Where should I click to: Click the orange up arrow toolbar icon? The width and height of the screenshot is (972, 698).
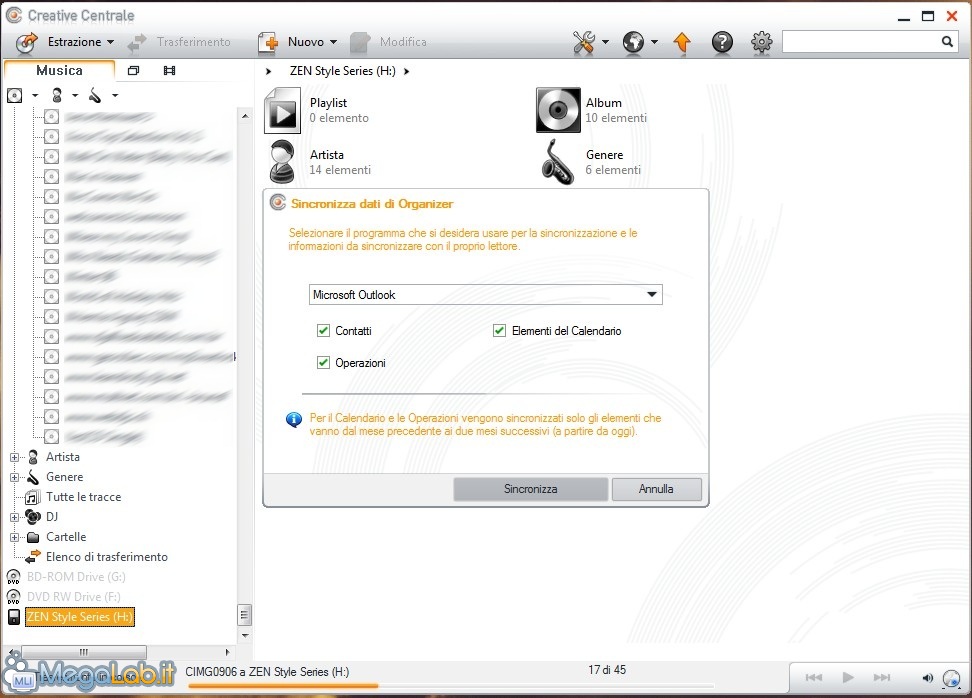pos(682,42)
